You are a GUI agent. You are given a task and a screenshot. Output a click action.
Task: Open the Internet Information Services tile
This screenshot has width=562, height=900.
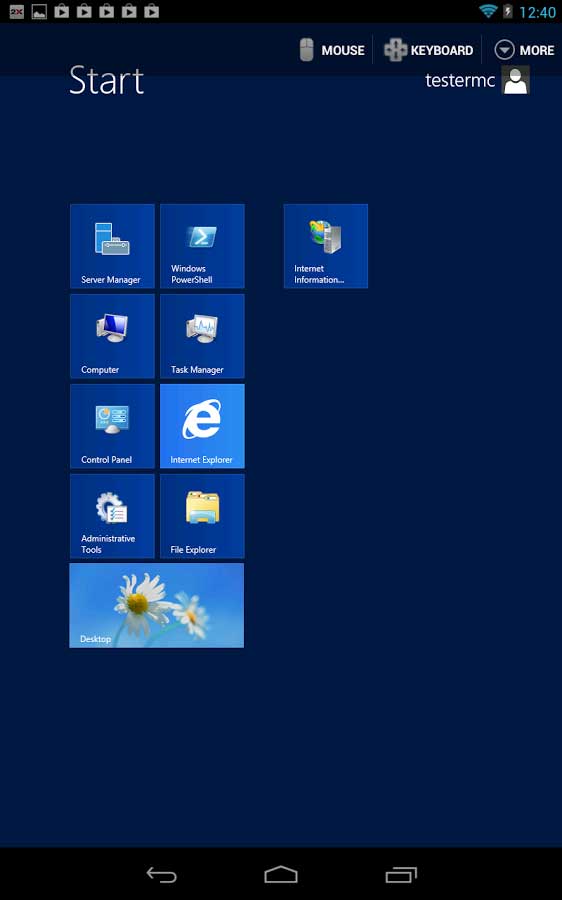pyautogui.click(x=325, y=246)
